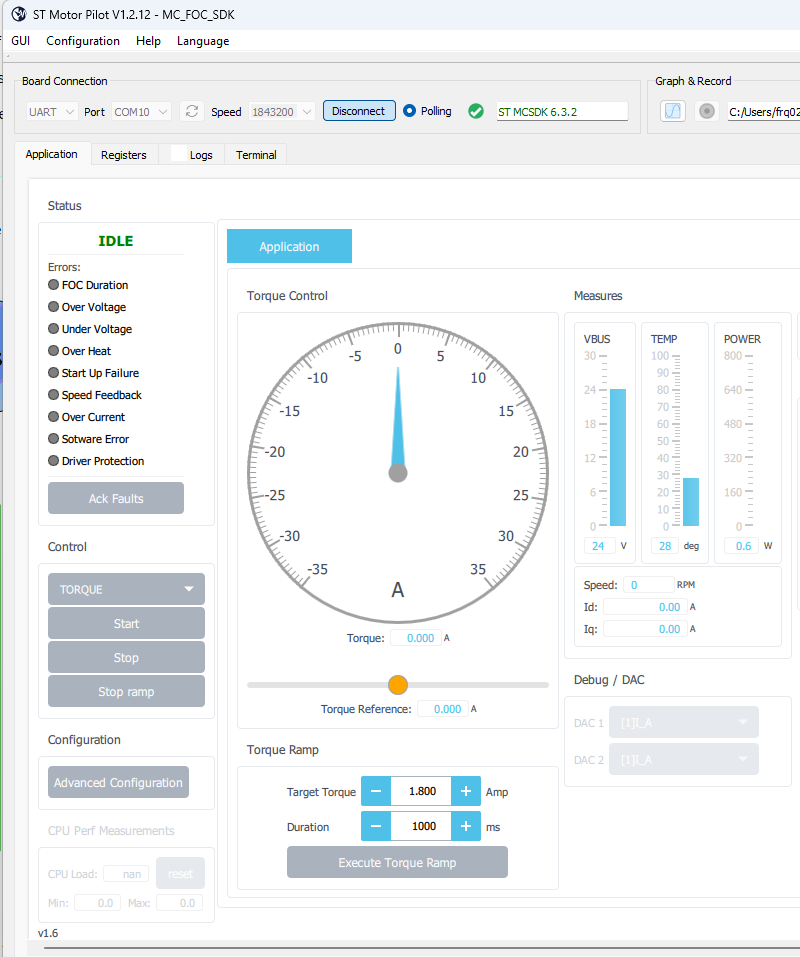Screen dimensions: 800x957
Task: Increase Target Torque with plus button
Action: tap(466, 792)
